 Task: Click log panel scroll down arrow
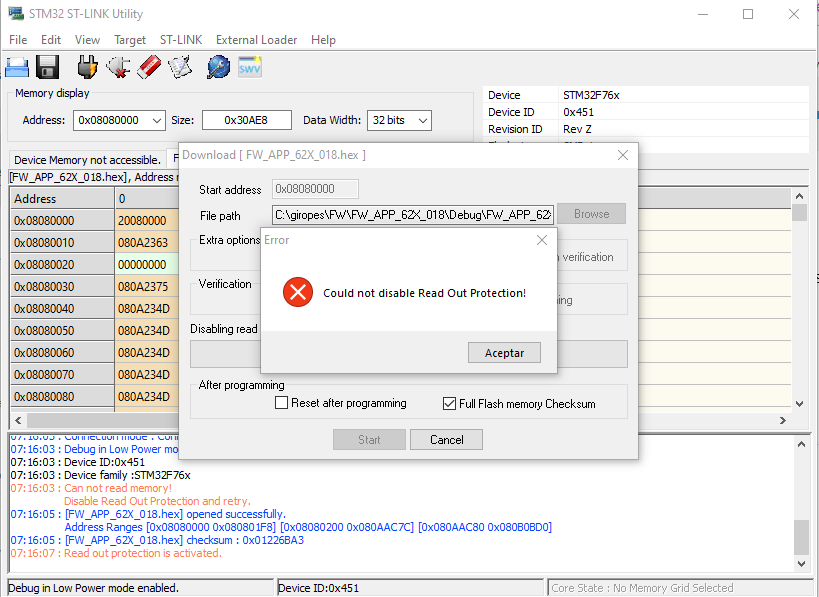tap(801, 564)
